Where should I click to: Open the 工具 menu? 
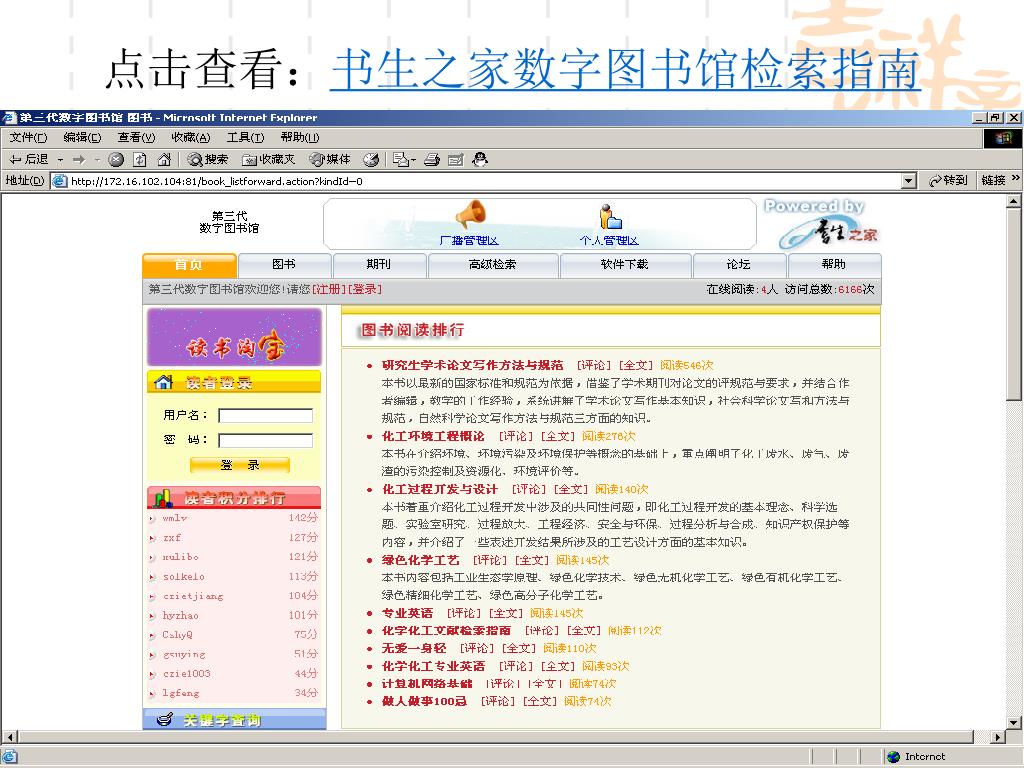[245, 137]
